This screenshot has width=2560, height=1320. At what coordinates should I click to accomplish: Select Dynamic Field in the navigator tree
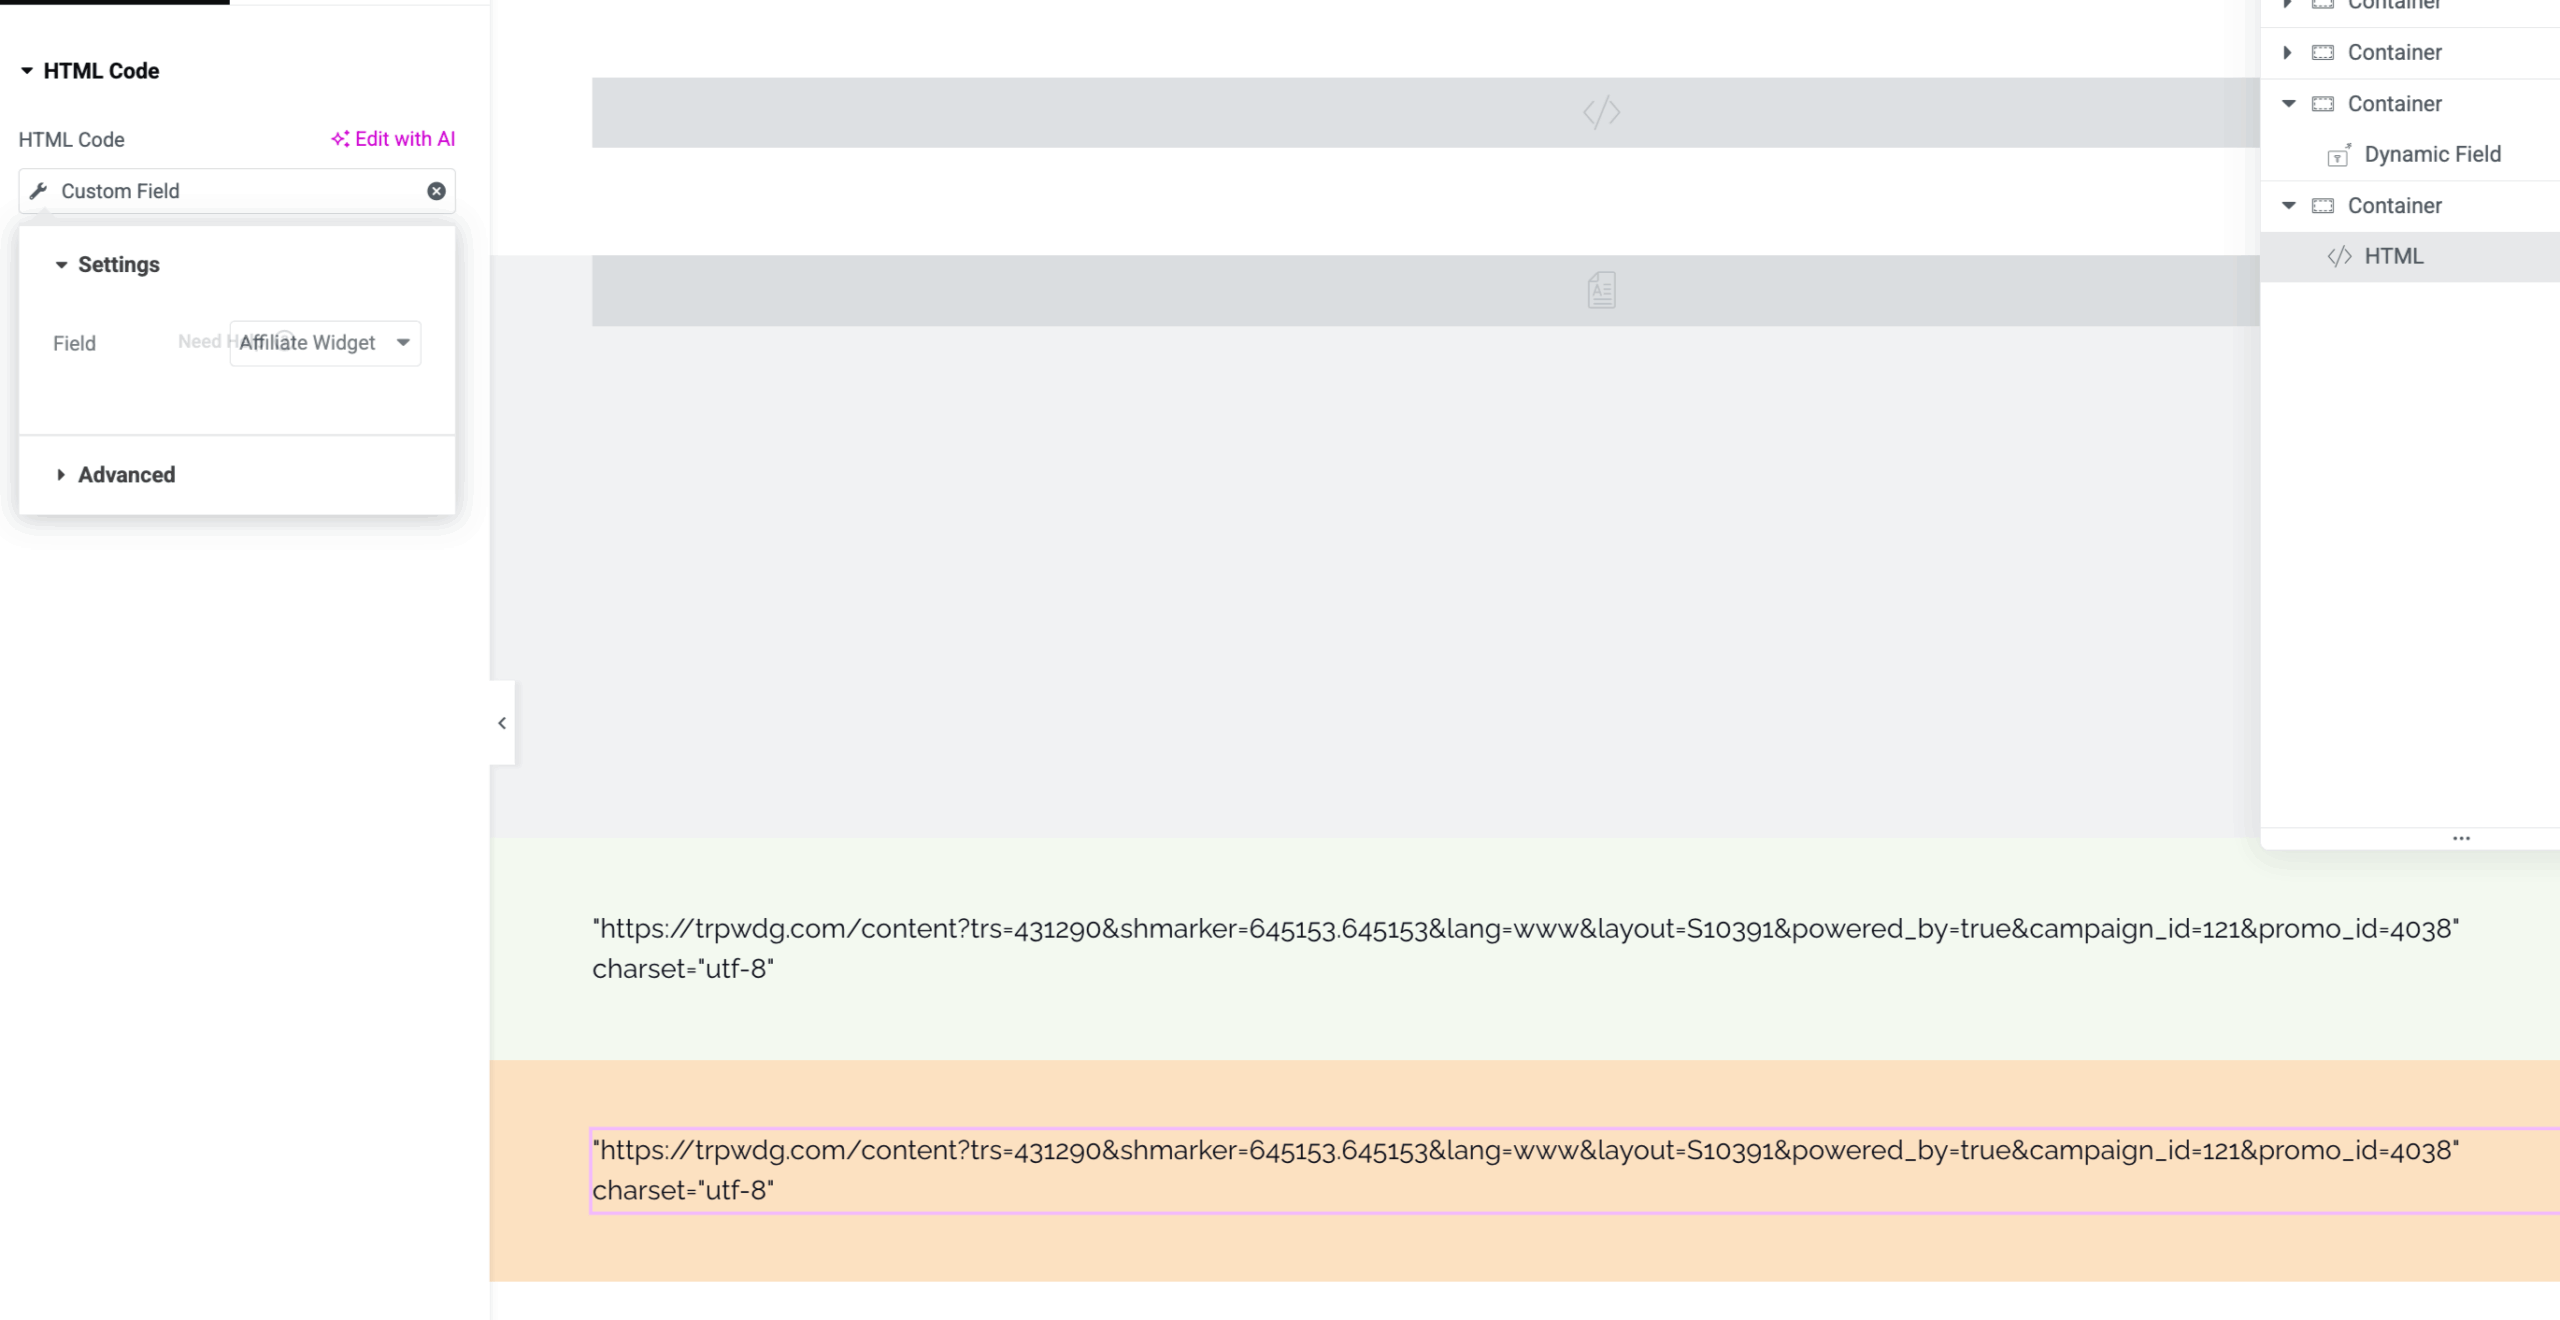[2432, 154]
